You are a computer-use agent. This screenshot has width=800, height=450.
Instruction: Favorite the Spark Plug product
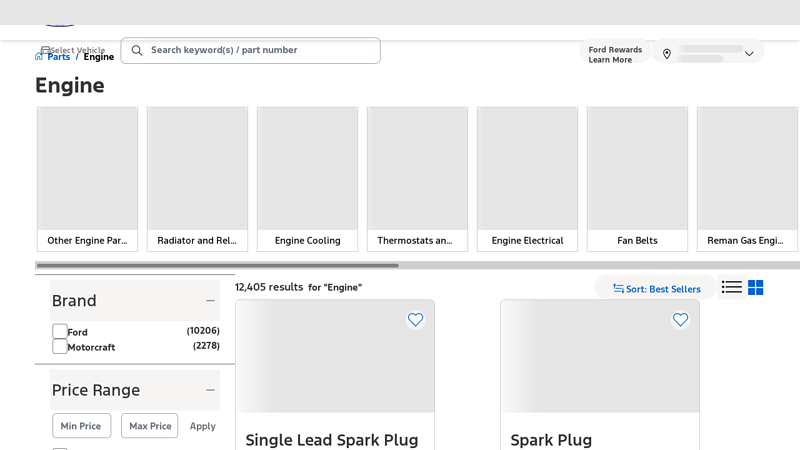pos(680,320)
